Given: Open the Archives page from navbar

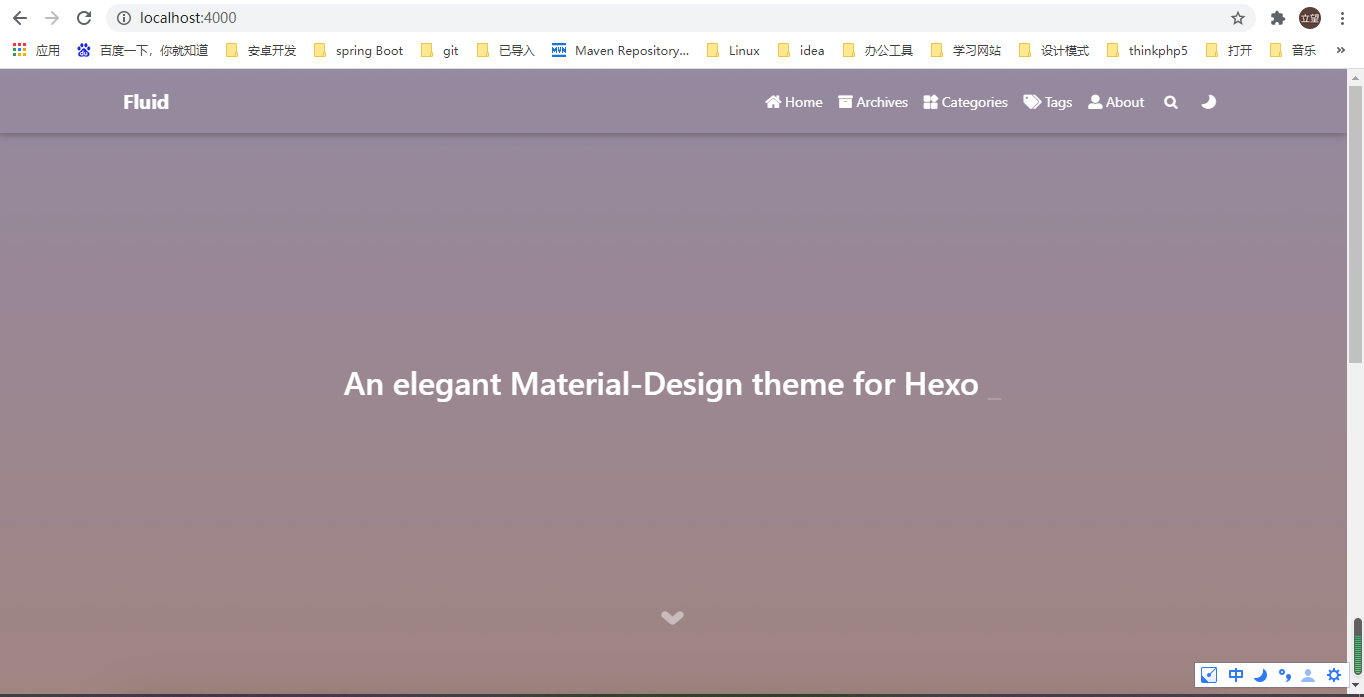Looking at the screenshot, I should (872, 102).
